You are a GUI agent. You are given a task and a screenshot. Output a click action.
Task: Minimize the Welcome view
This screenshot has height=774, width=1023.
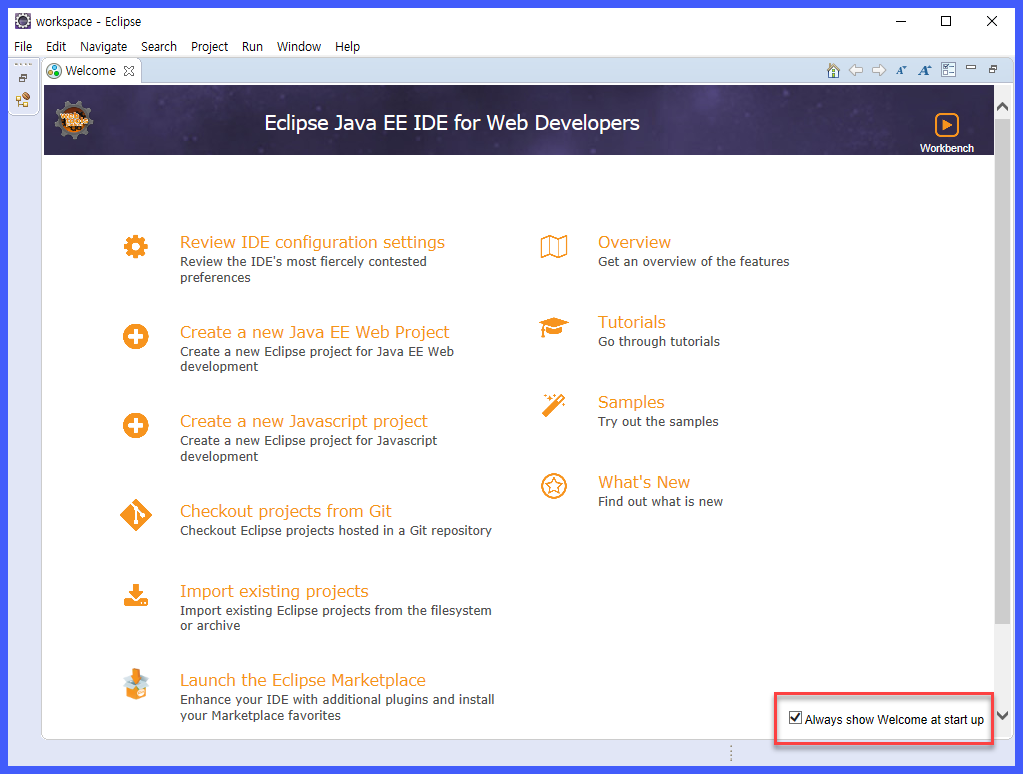tap(971, 68)
